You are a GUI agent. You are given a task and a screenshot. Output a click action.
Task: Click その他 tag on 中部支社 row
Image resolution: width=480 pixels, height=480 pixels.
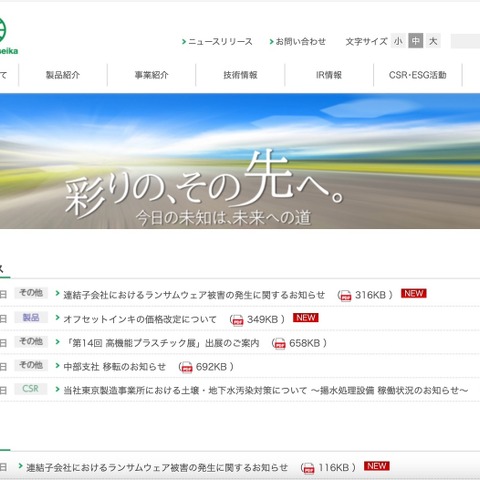[x=31, y=365]
